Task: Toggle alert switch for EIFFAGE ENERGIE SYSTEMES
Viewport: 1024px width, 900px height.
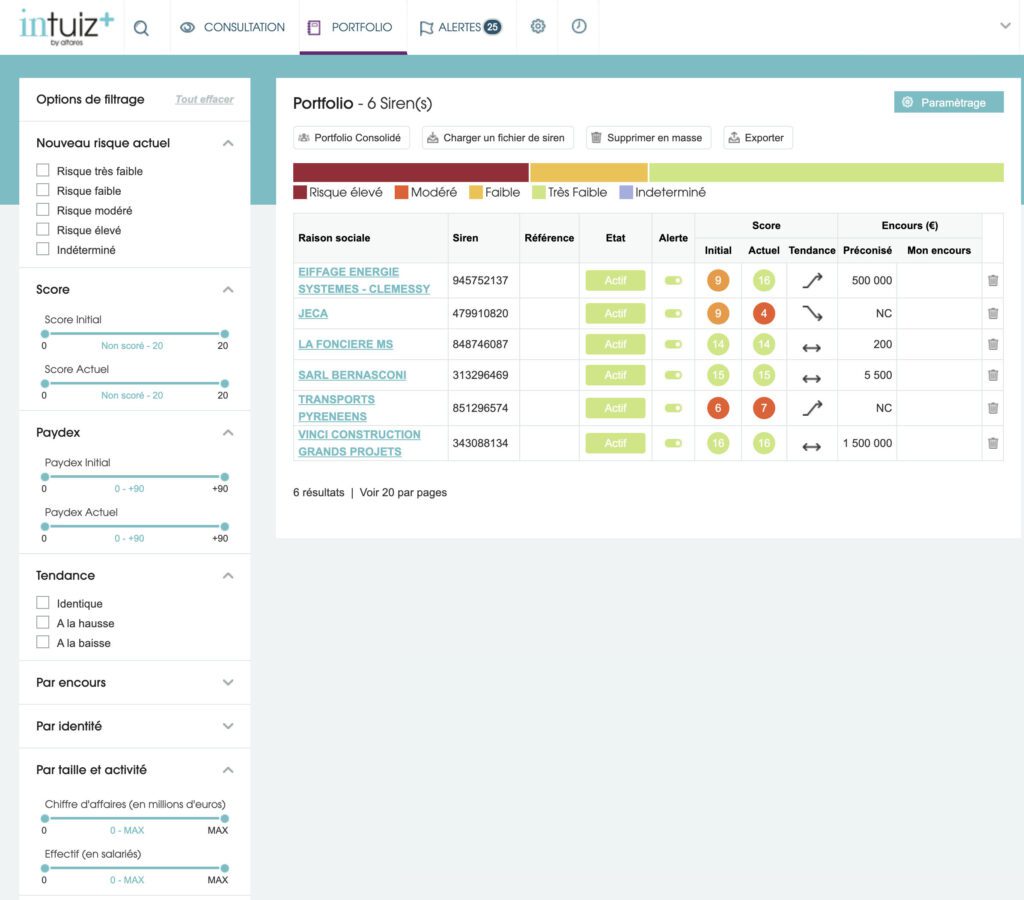Action: [x=673, y=280]
